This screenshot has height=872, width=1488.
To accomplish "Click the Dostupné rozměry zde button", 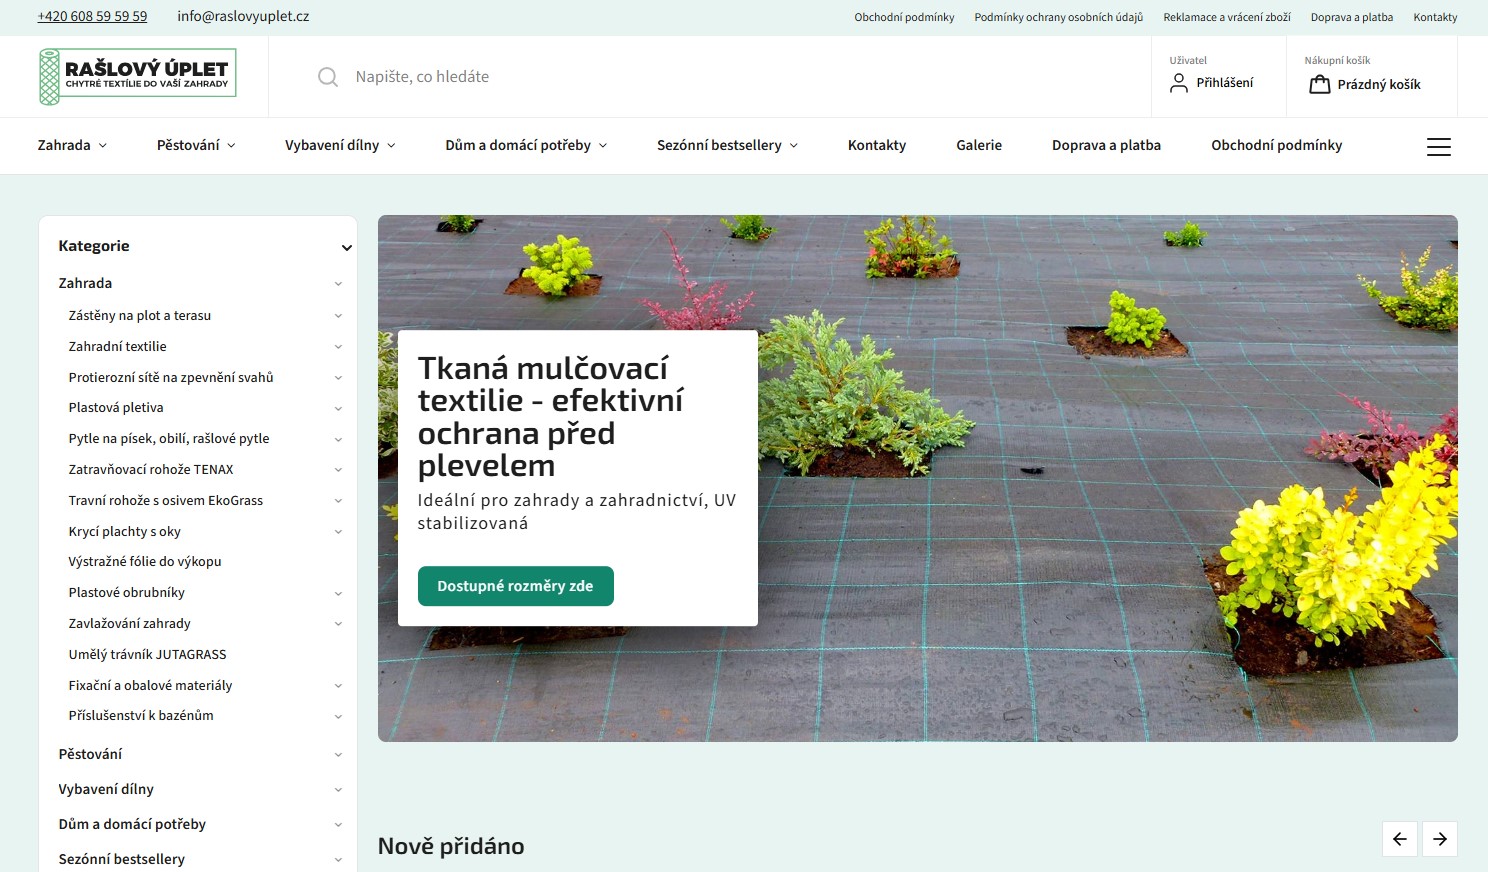I will [515, 586].
